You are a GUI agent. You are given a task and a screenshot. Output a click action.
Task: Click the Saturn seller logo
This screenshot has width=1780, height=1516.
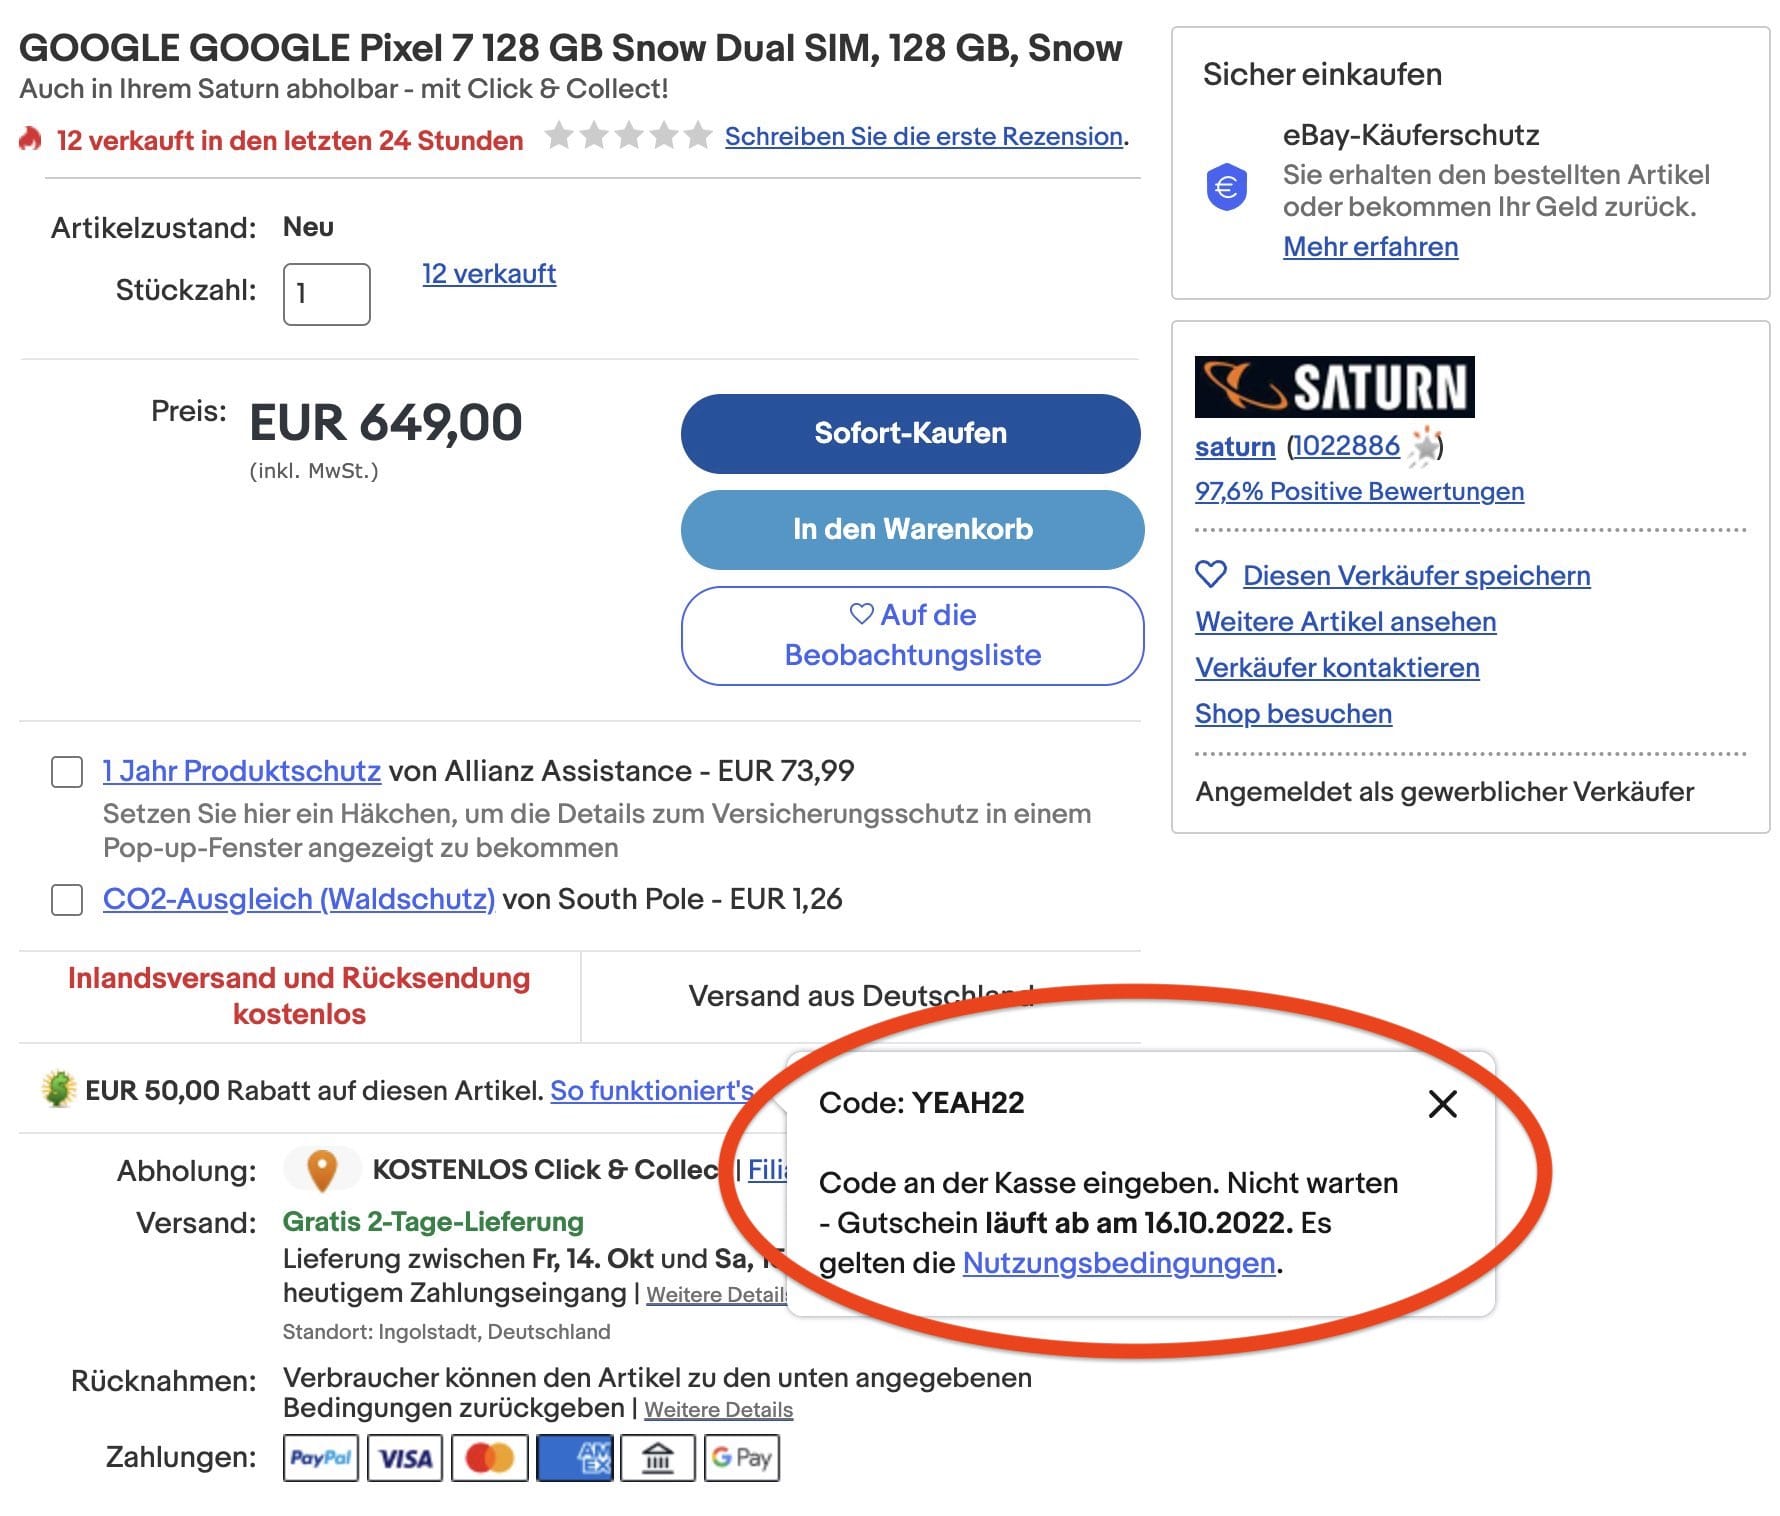click(x=1334, y=386)
